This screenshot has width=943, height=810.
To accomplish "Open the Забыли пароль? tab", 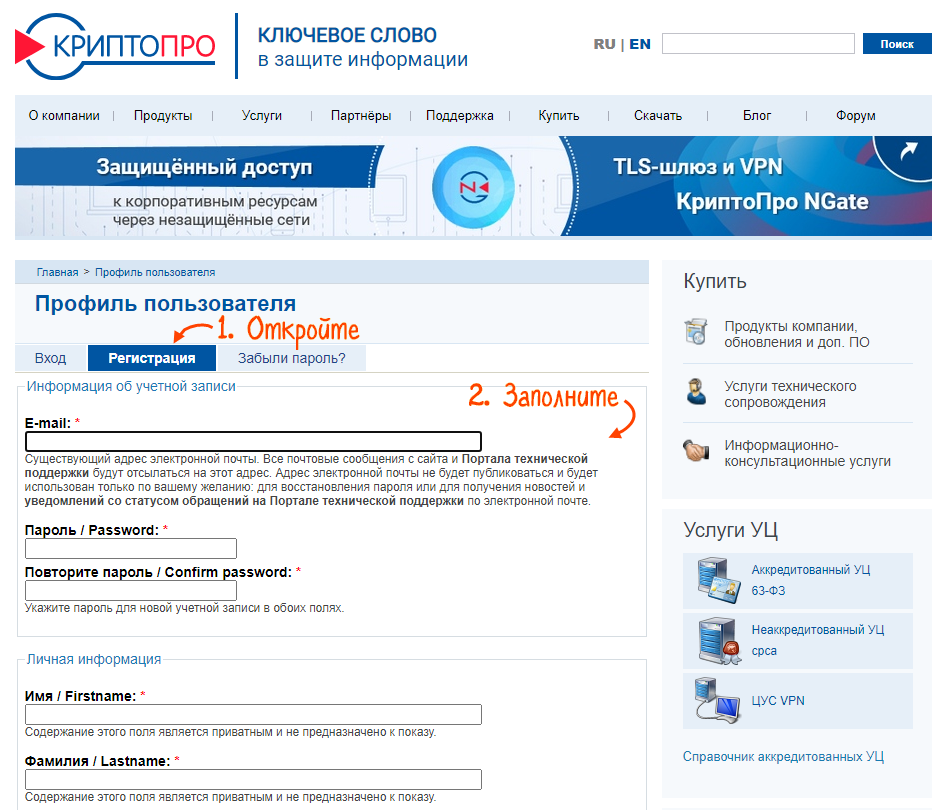I will 292,358.
